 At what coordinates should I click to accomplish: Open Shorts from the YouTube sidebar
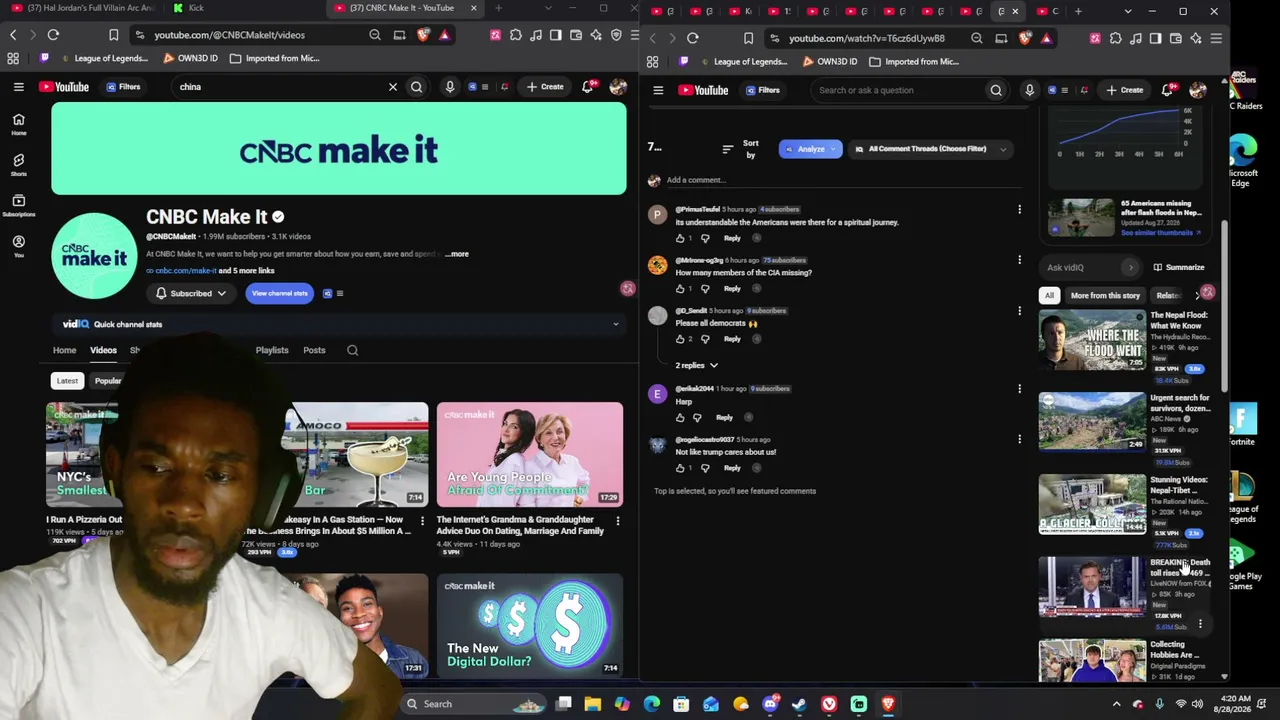click(x=18, y=165)
